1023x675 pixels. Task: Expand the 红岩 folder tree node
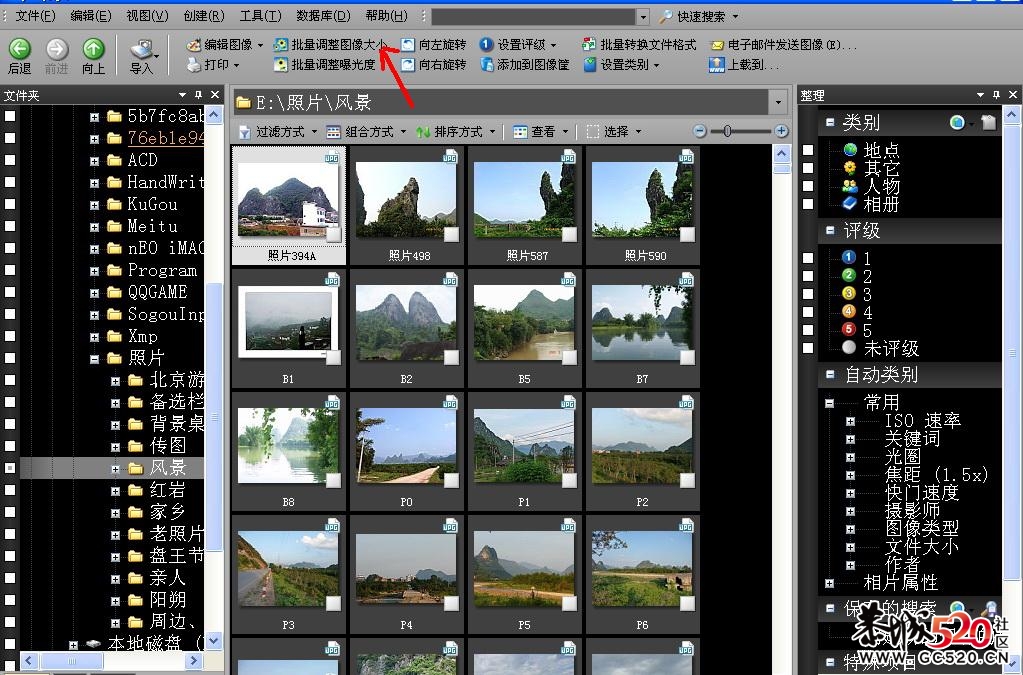[x=116, y=490]
